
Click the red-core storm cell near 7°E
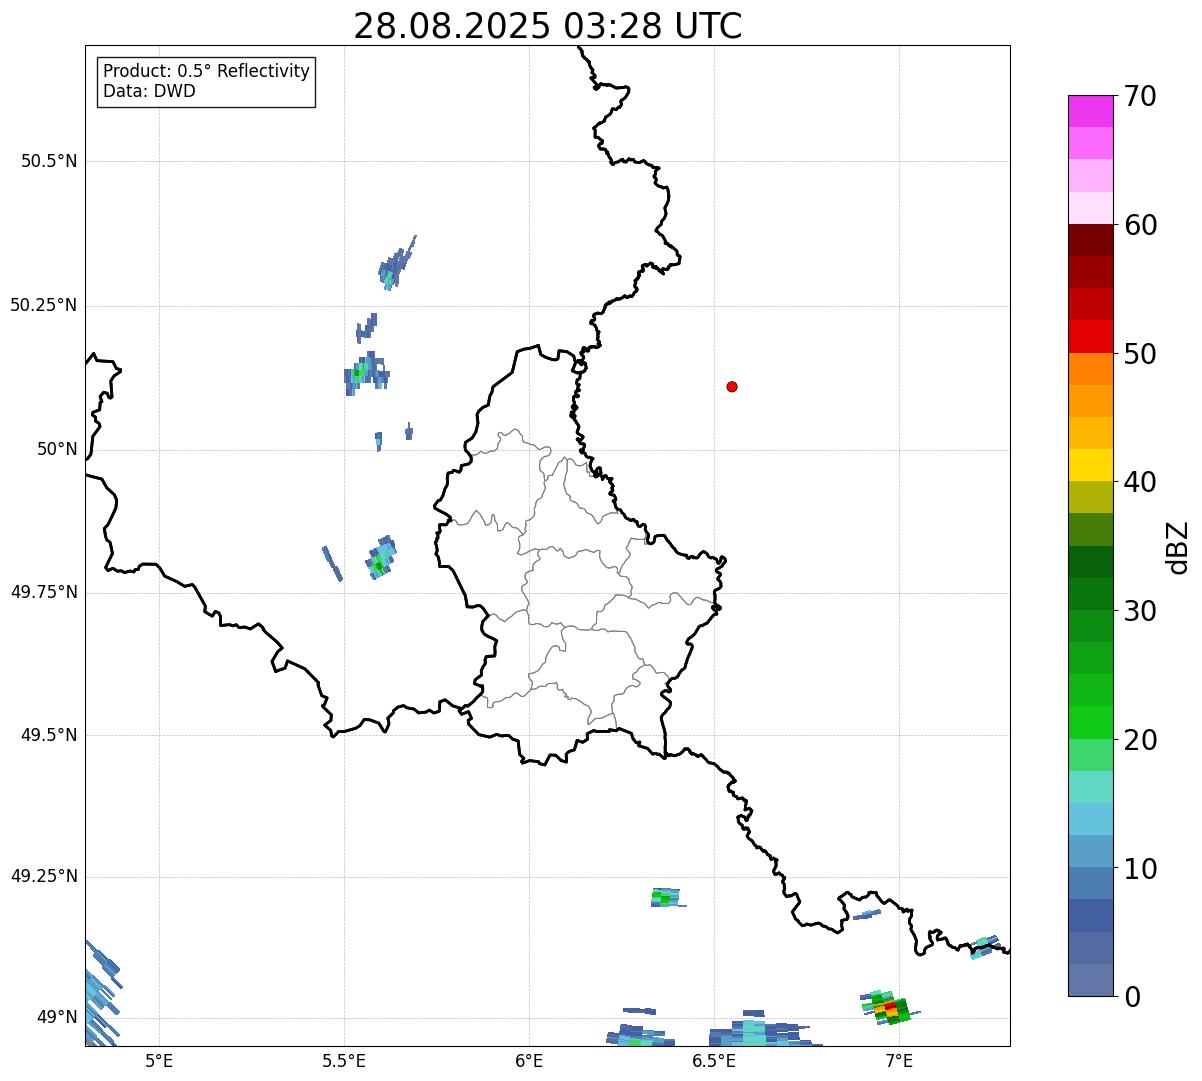pyautogui.click(x=888, y=1008)
